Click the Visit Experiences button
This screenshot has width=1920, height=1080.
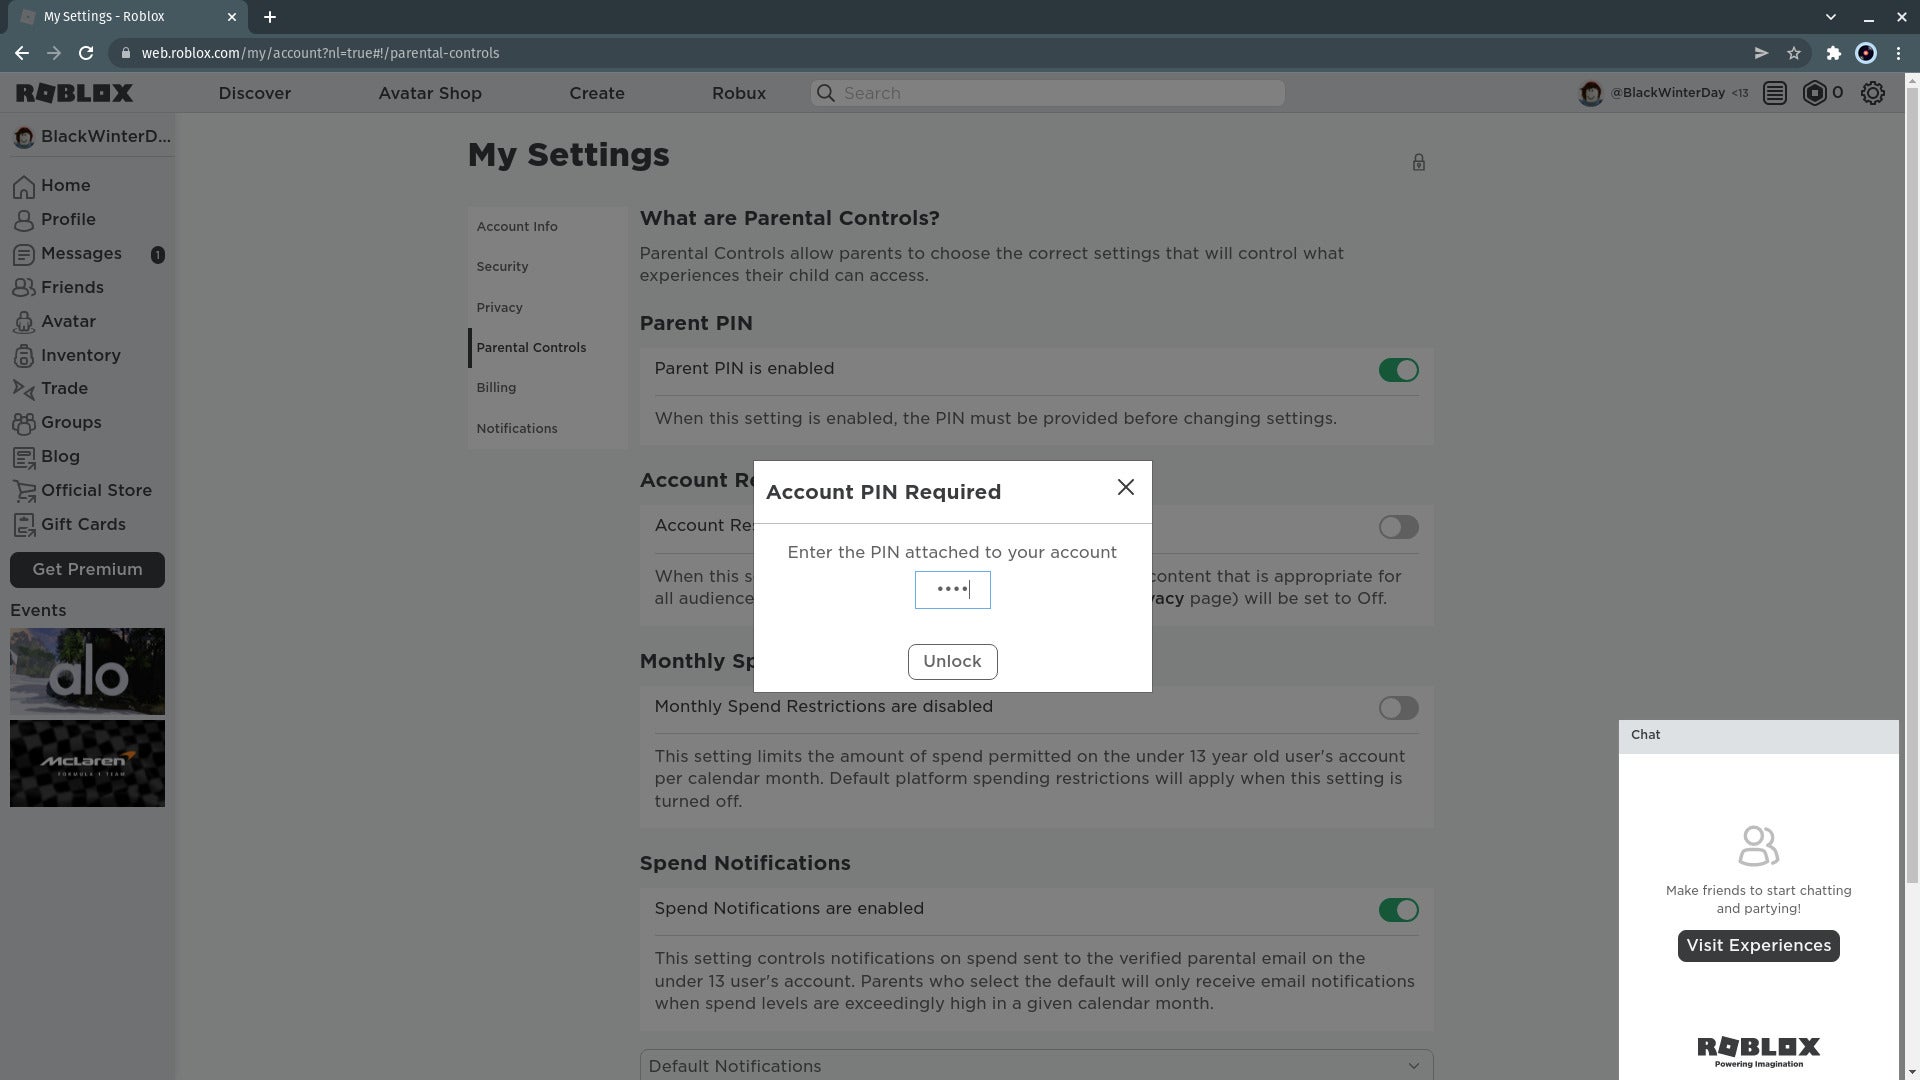[1758, 946]
